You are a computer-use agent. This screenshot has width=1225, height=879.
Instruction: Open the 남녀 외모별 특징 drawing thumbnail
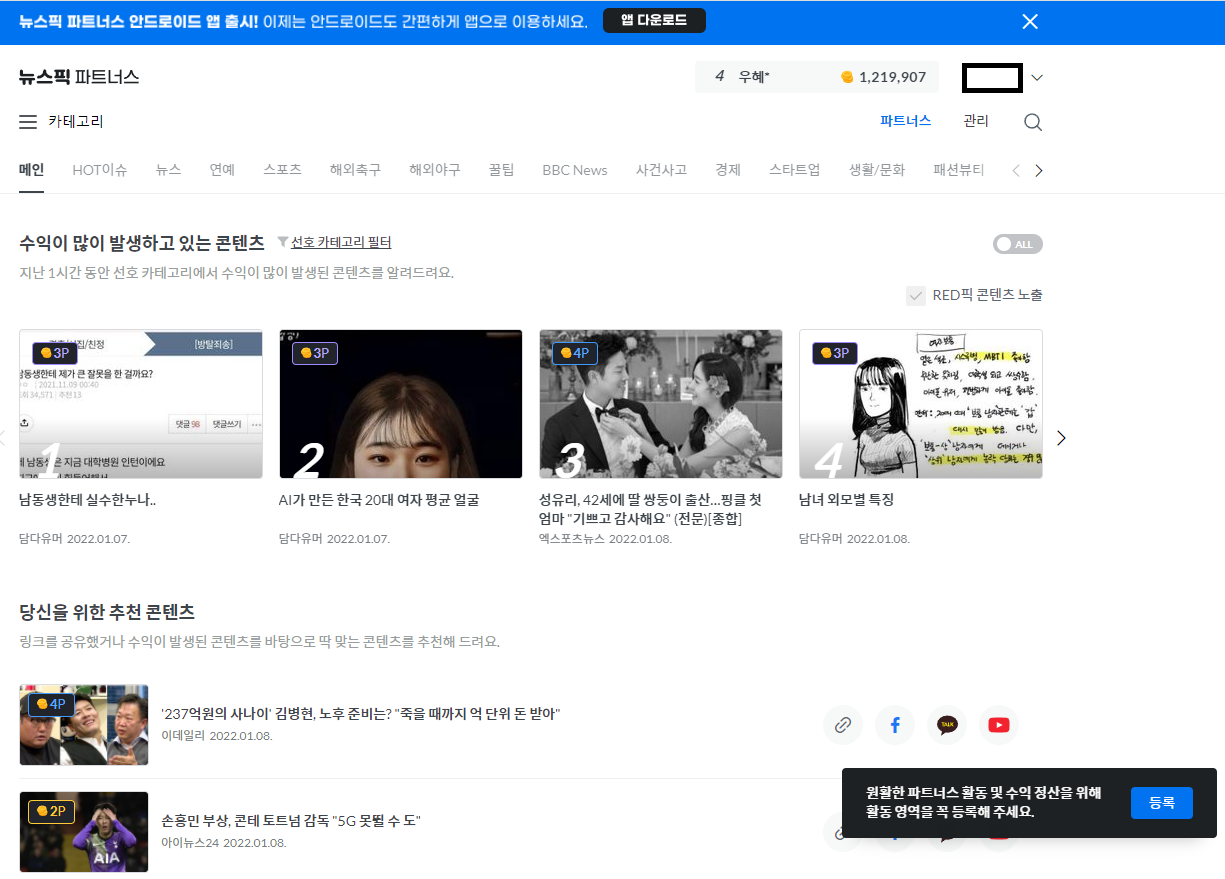tap(921, 404)
